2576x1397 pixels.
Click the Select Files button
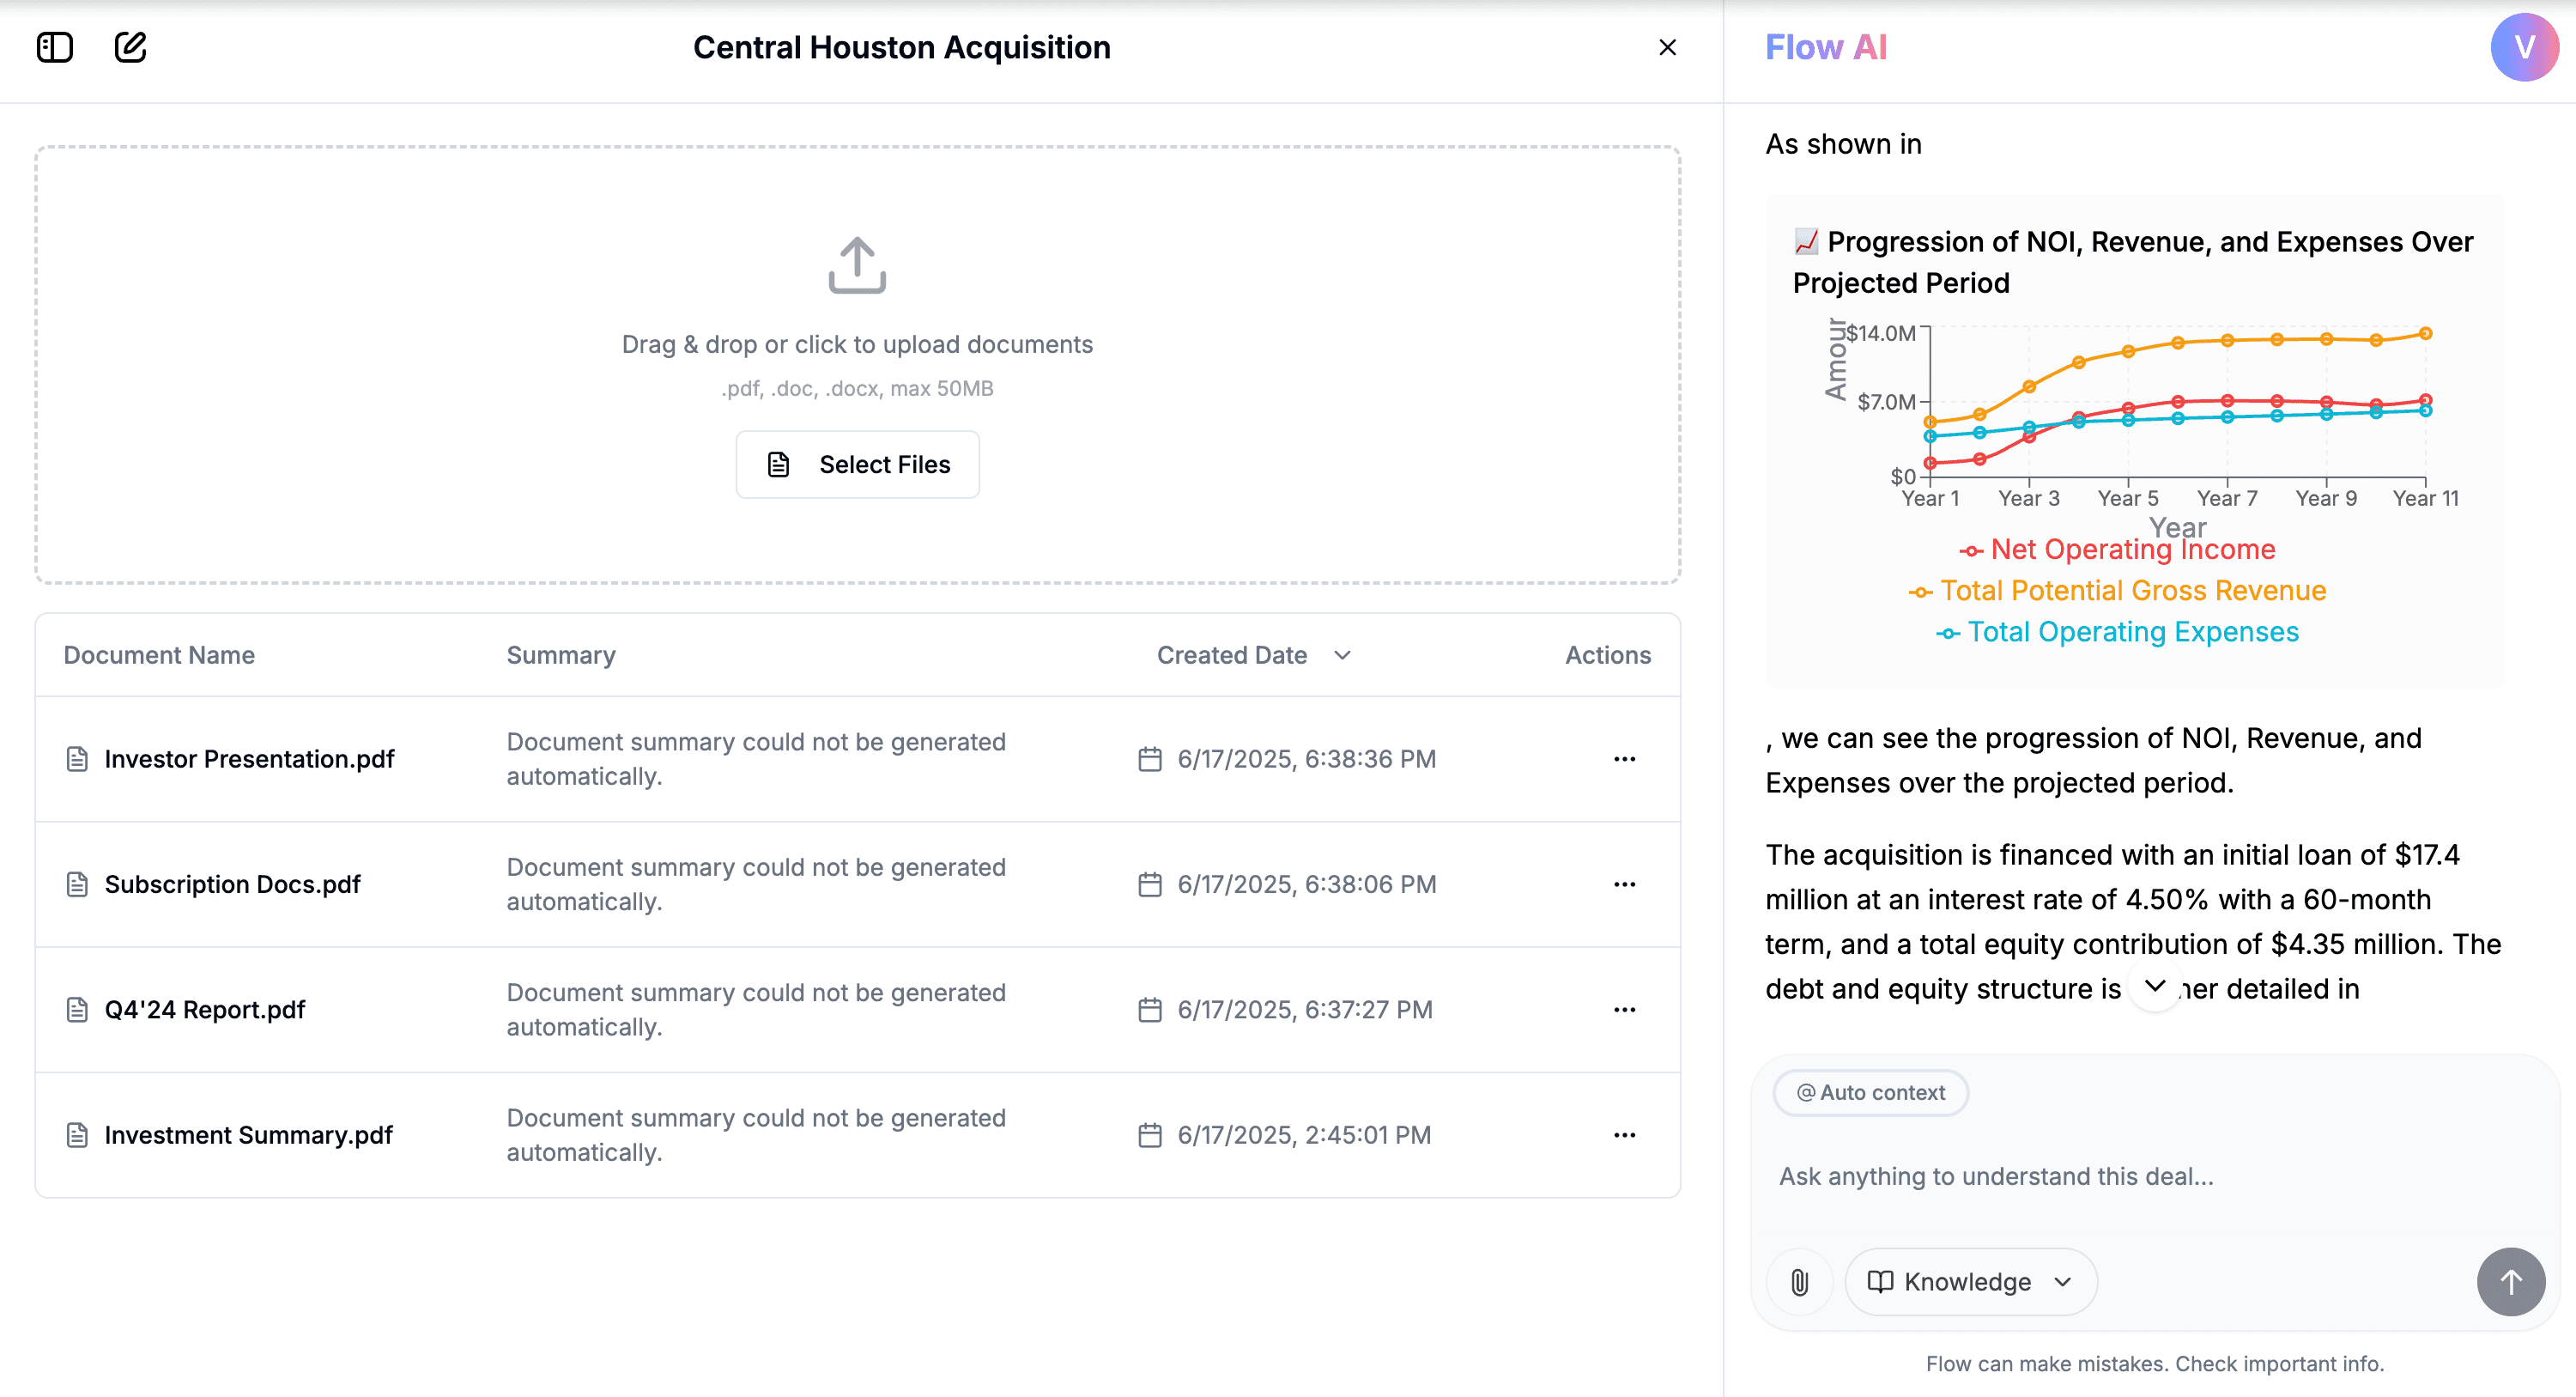pos(857,464)
